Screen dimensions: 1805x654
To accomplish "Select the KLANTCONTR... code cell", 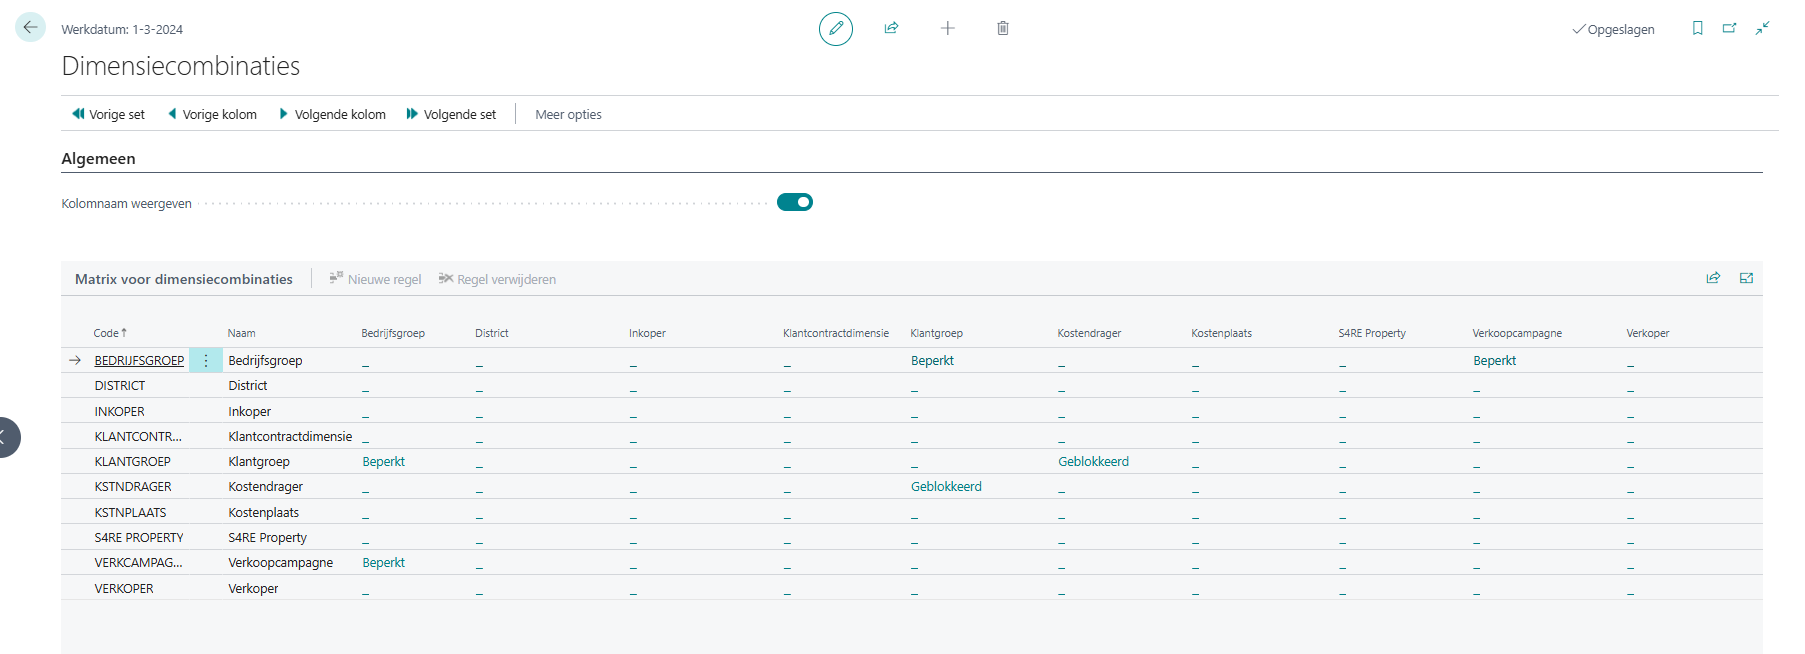I will [x=138, y=436].
